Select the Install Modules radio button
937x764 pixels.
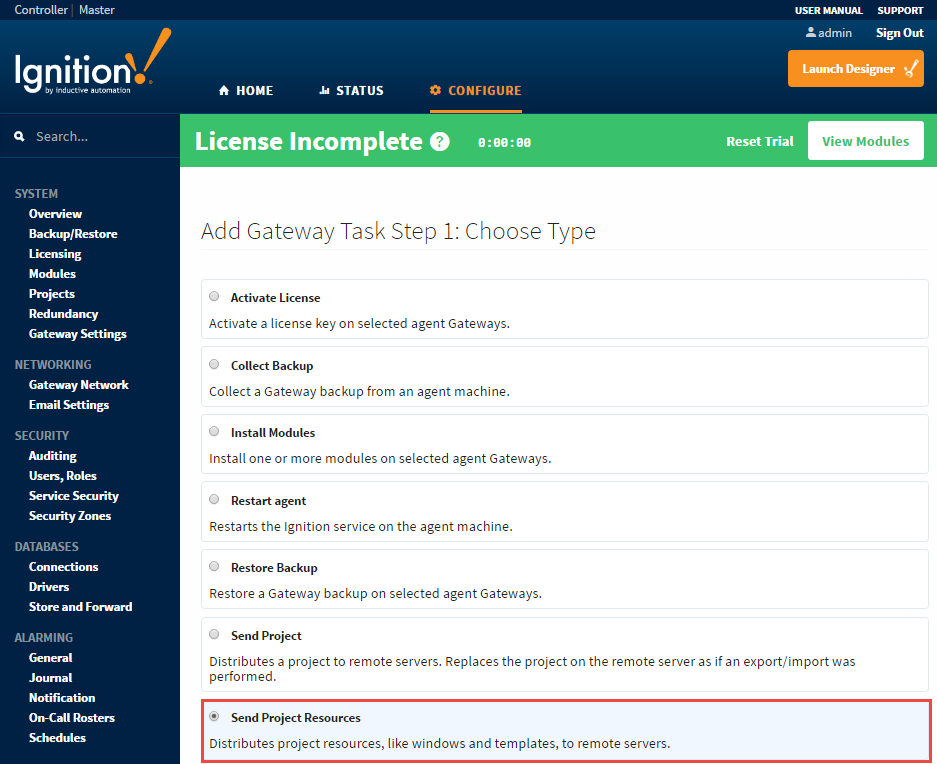[x=214, y=432]
